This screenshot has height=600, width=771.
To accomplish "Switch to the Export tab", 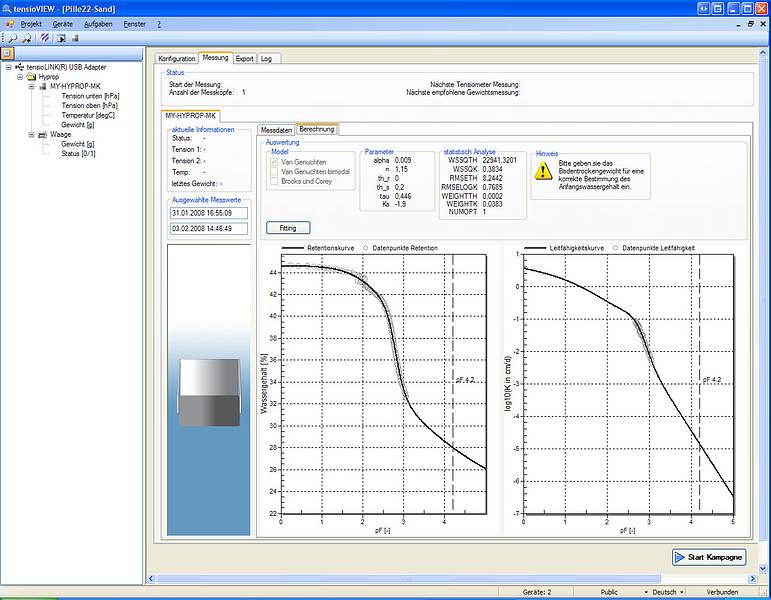I will [244, 59].
